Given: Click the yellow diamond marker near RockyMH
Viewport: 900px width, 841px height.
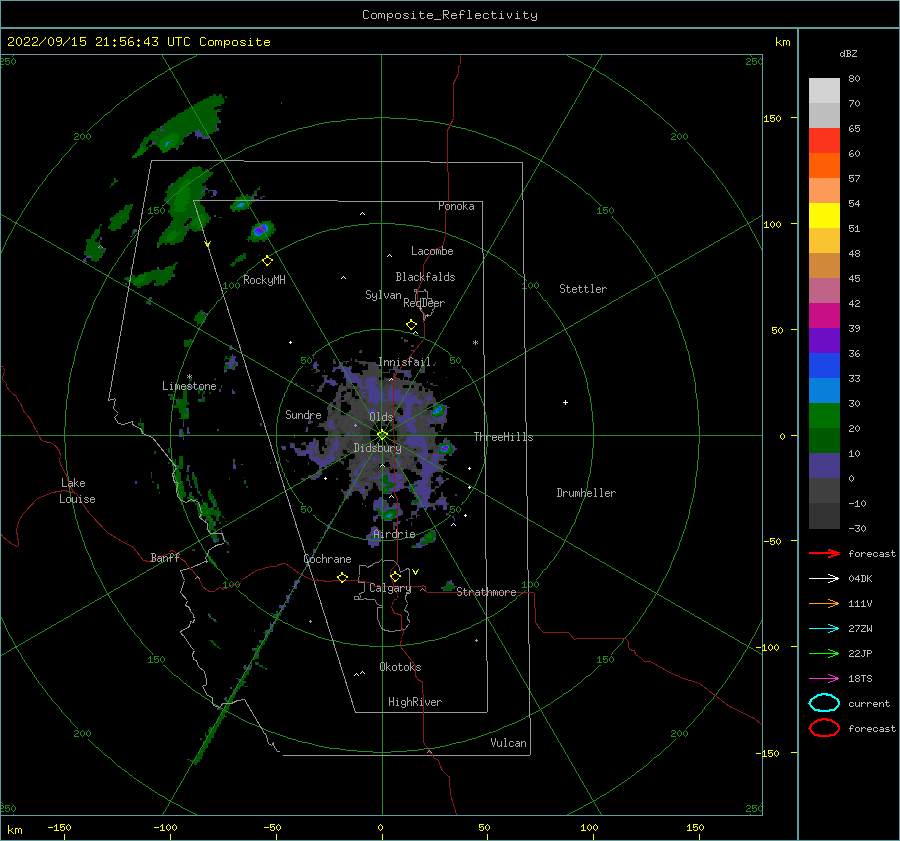Looking at the screenshot, I should 267,261.
